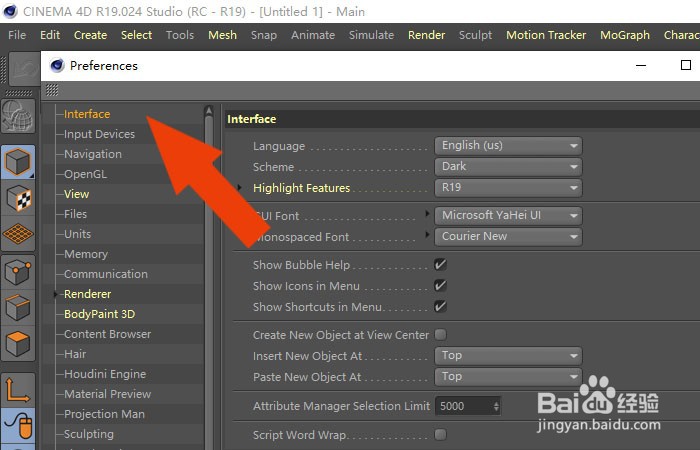The height and width of the screenshot is (450, 700).
Task: Open the MoGraph menu
Action: coord(625,35)
